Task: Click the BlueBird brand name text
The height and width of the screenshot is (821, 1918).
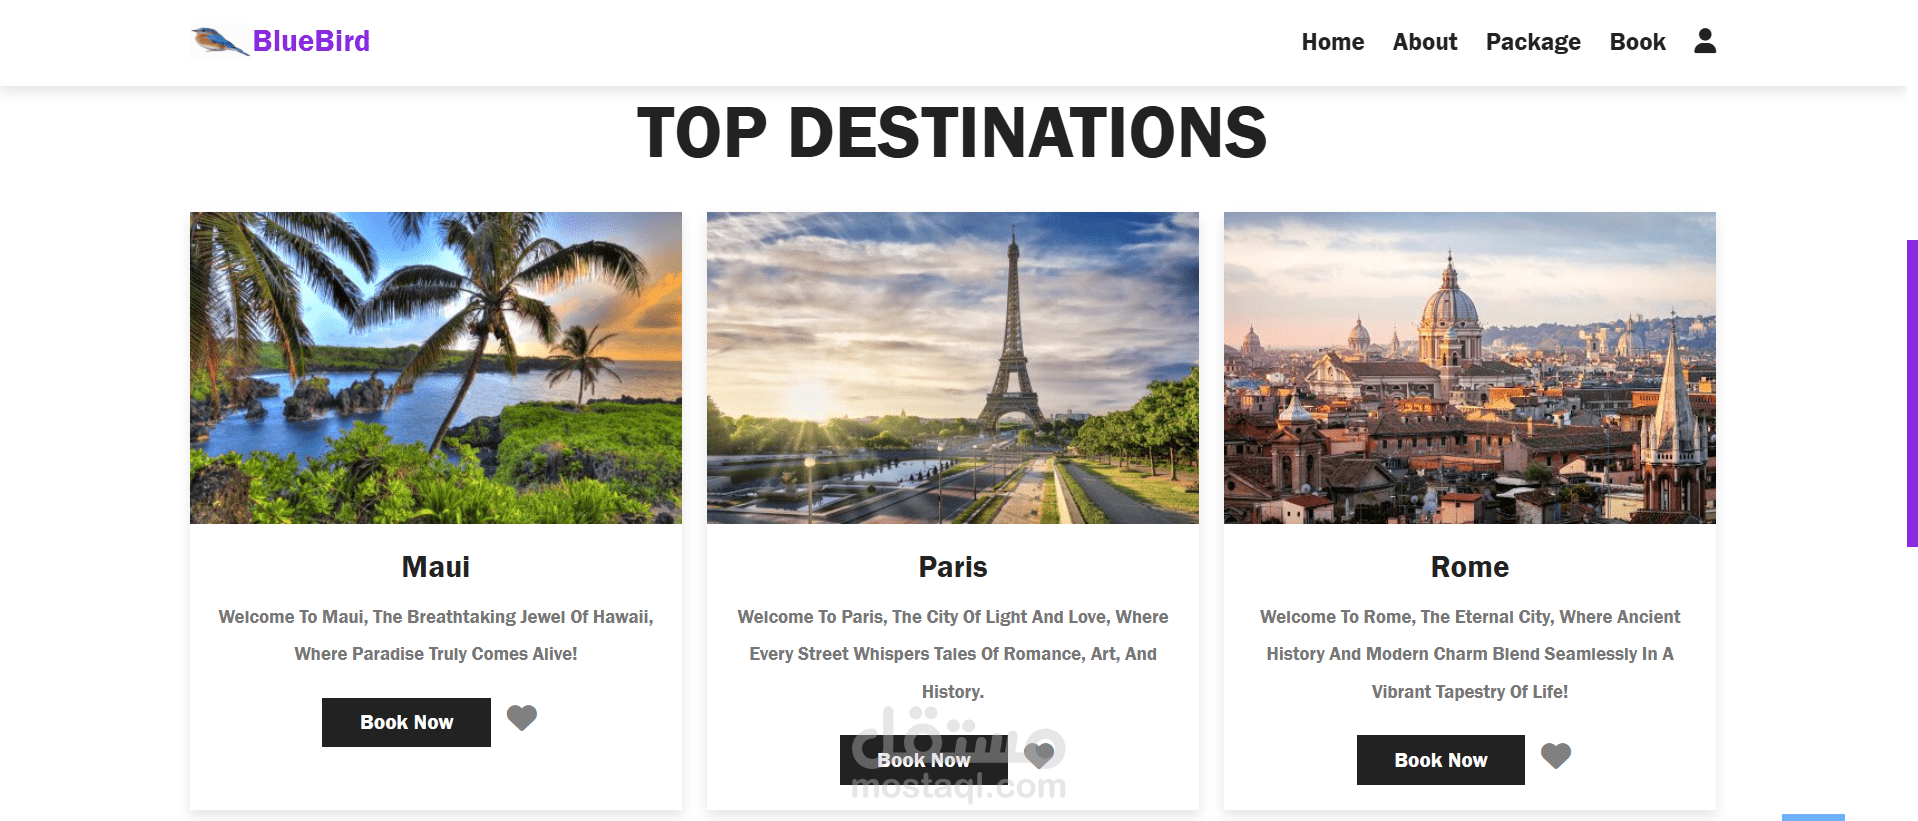Action: 311,41
